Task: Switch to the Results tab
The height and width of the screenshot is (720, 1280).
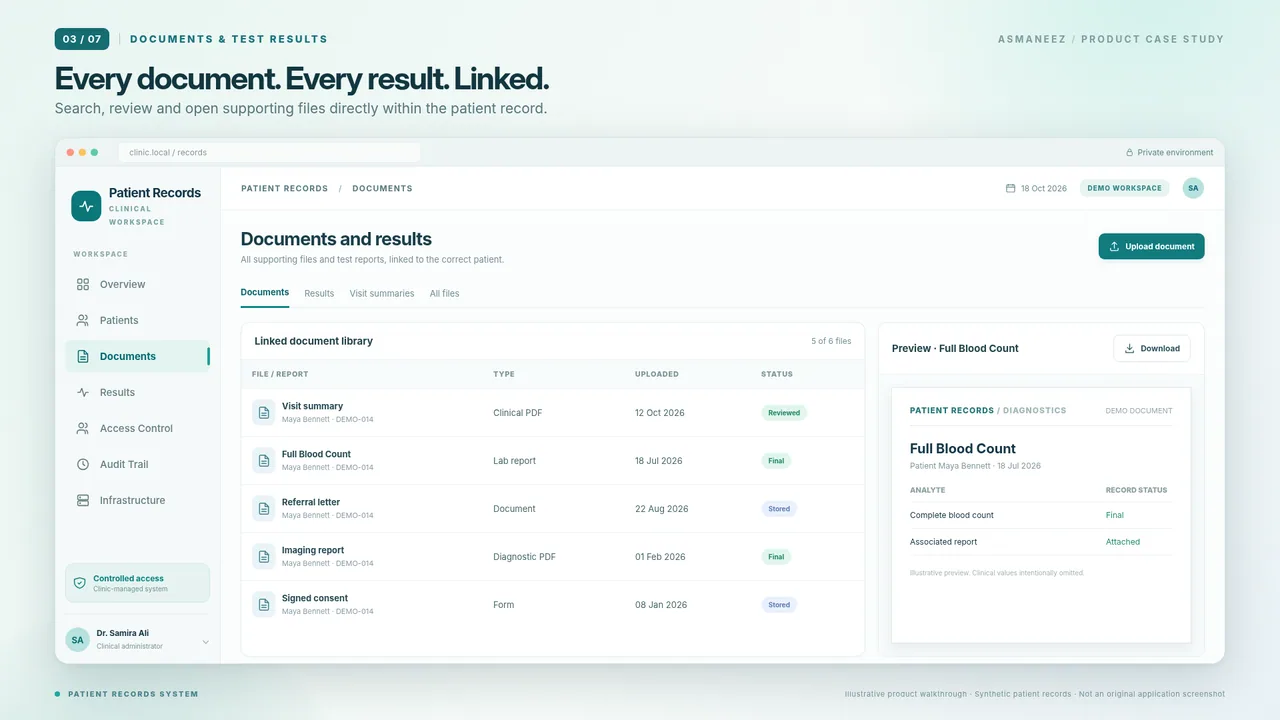Action: pyautogui.click(x=319, y=293)
